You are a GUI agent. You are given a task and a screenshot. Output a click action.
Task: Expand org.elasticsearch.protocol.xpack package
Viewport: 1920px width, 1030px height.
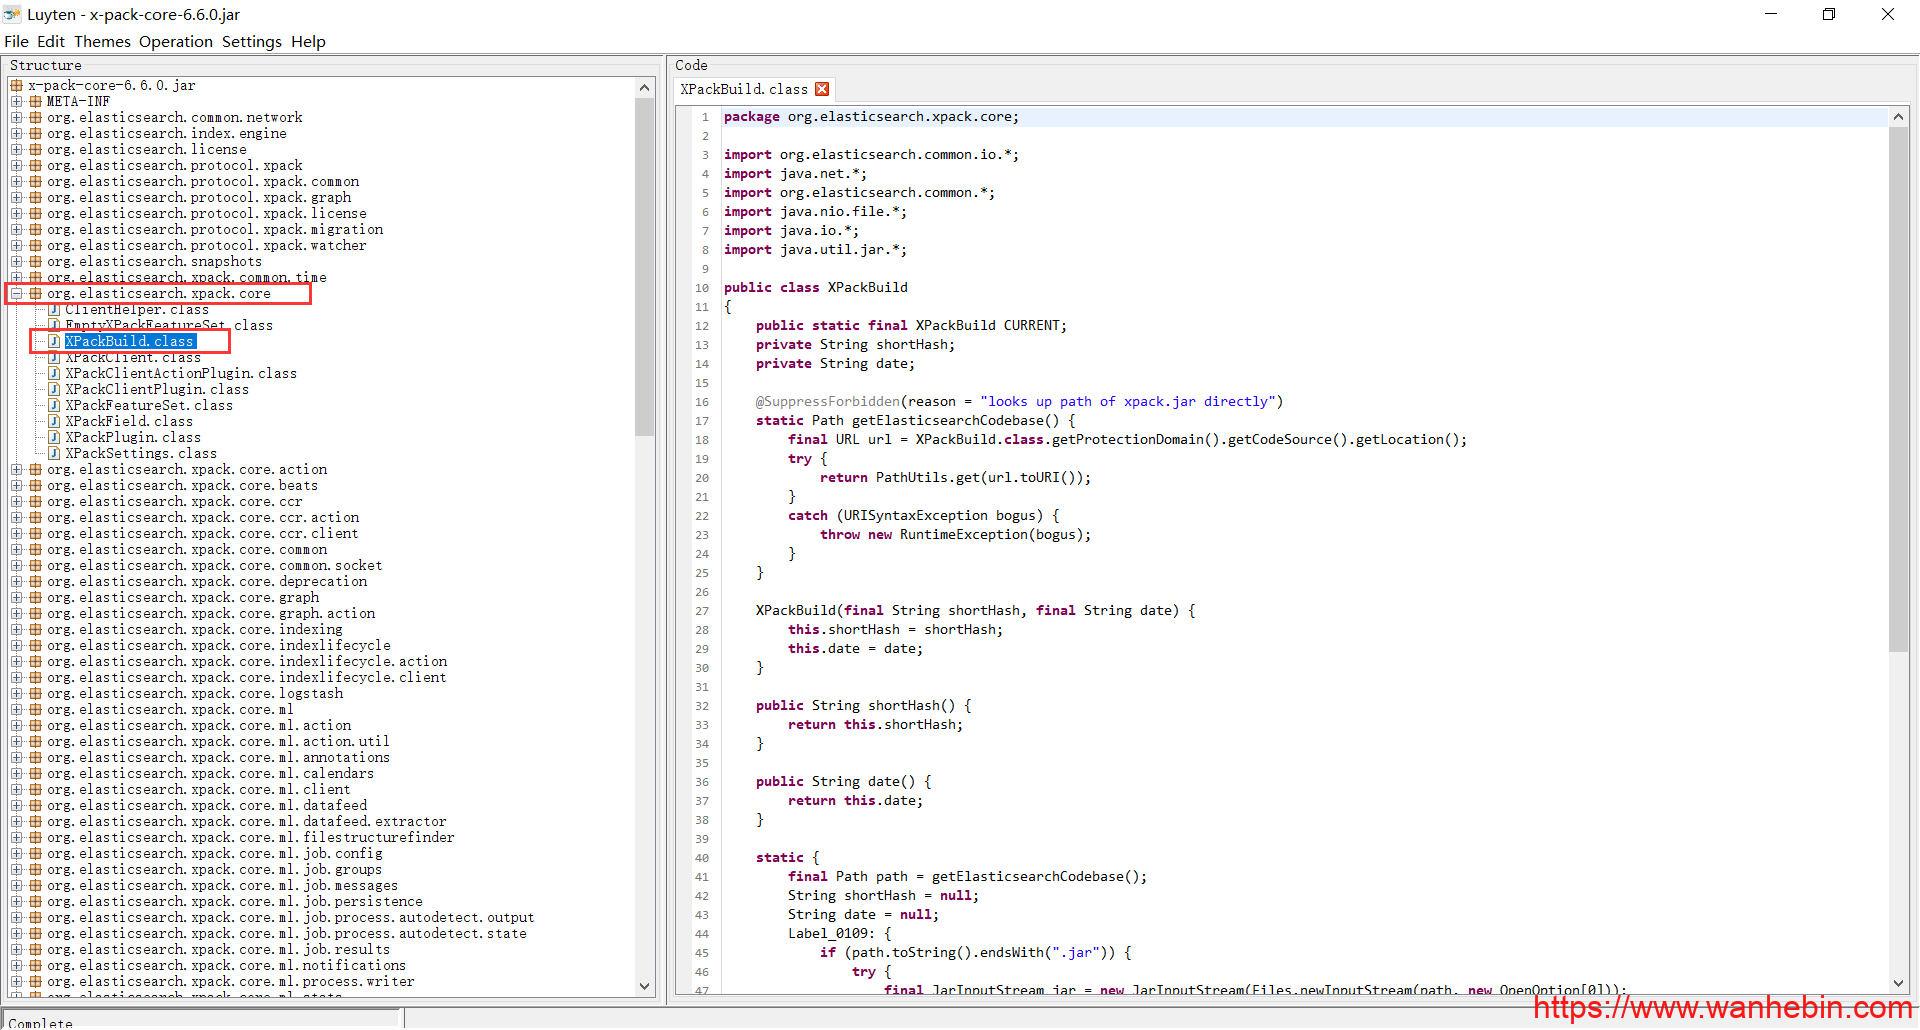coord(17,166)
